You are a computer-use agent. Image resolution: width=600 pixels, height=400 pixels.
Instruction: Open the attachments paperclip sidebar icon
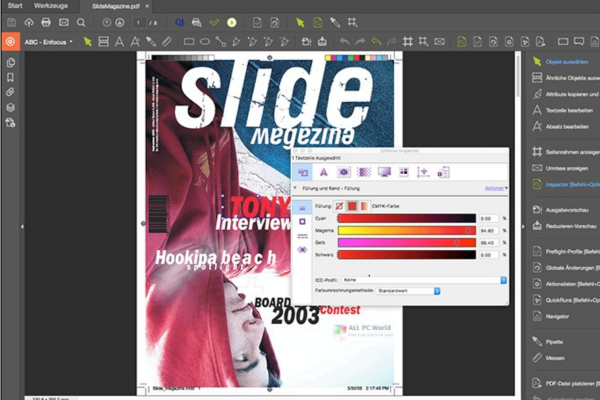[x=10, y=92]
